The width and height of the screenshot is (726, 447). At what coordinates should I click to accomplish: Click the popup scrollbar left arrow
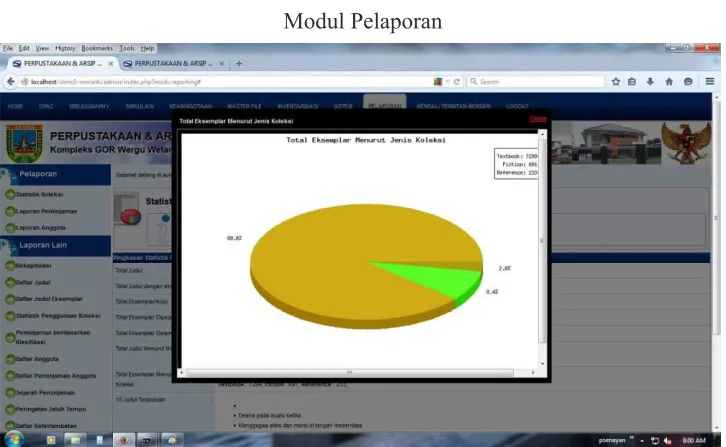coord(182,372)
